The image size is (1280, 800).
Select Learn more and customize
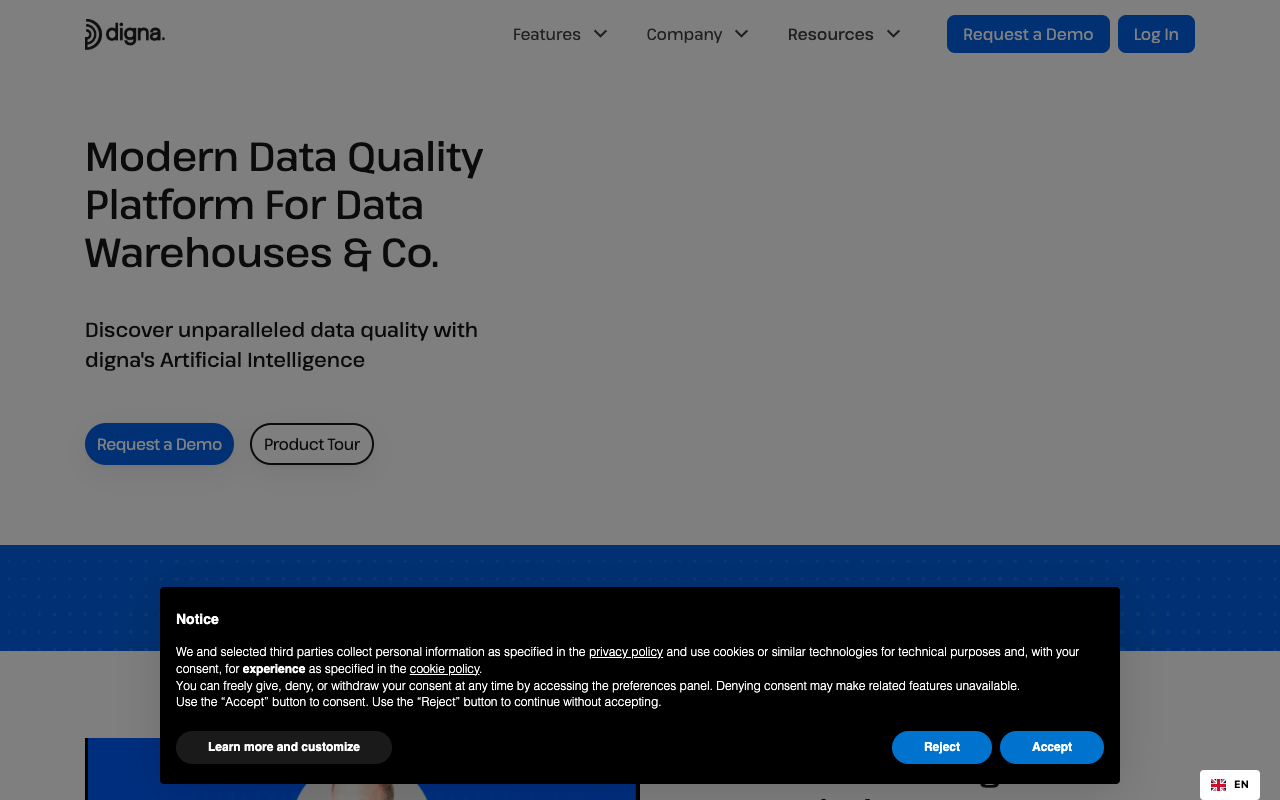[284, 747]
